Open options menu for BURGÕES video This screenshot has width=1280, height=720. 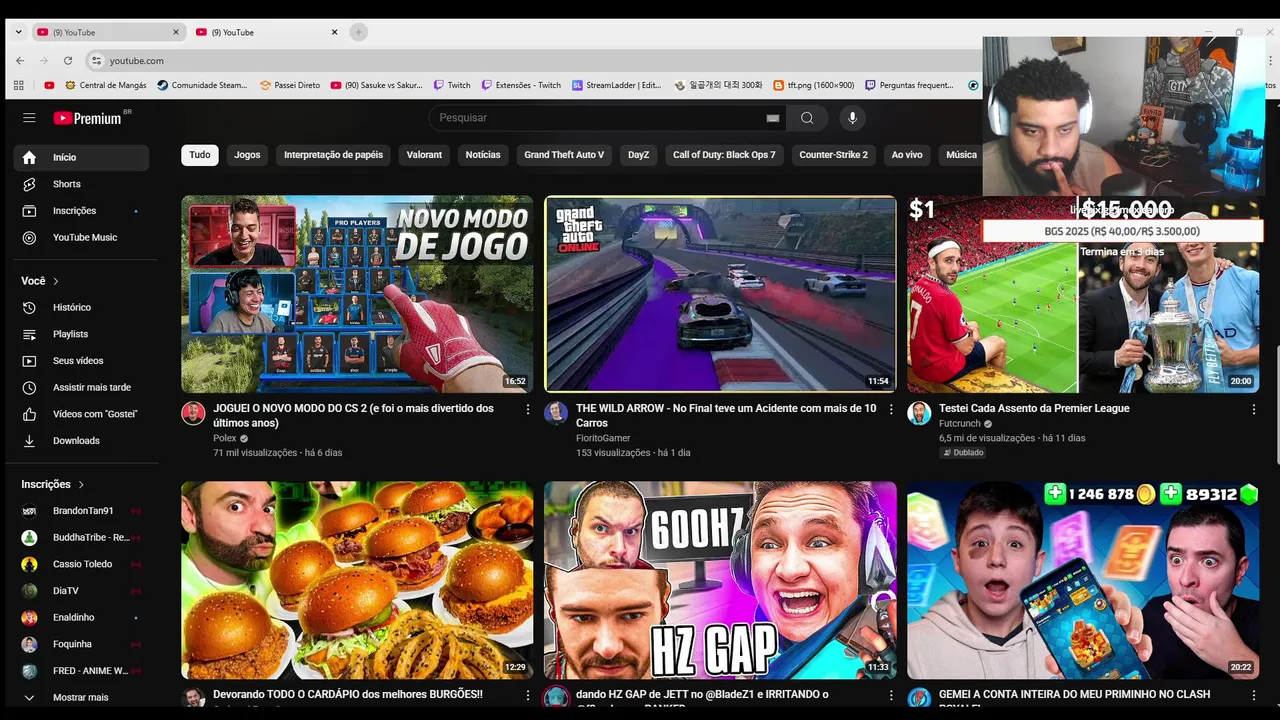[528, 695]
